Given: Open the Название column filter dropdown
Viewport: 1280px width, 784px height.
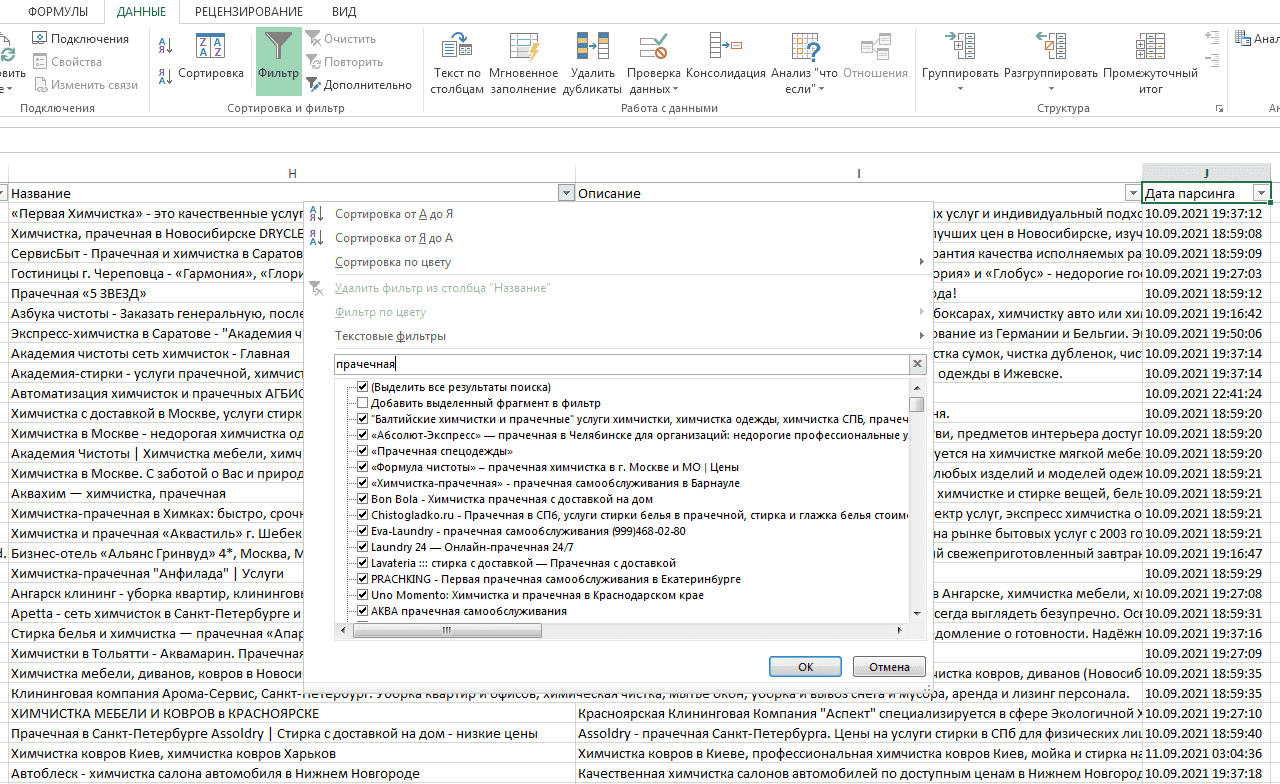Looking at the screenshot, I should coord(566,193).
